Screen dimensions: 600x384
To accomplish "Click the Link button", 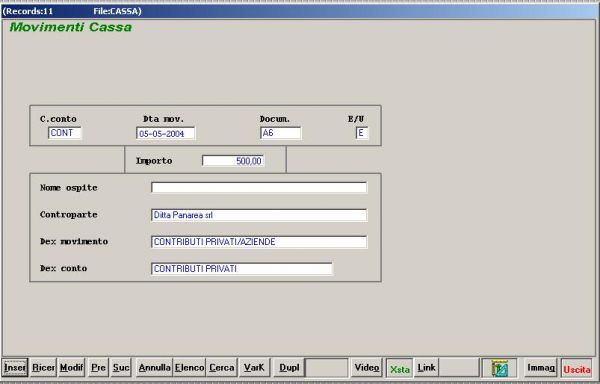I will pos(426,368).
